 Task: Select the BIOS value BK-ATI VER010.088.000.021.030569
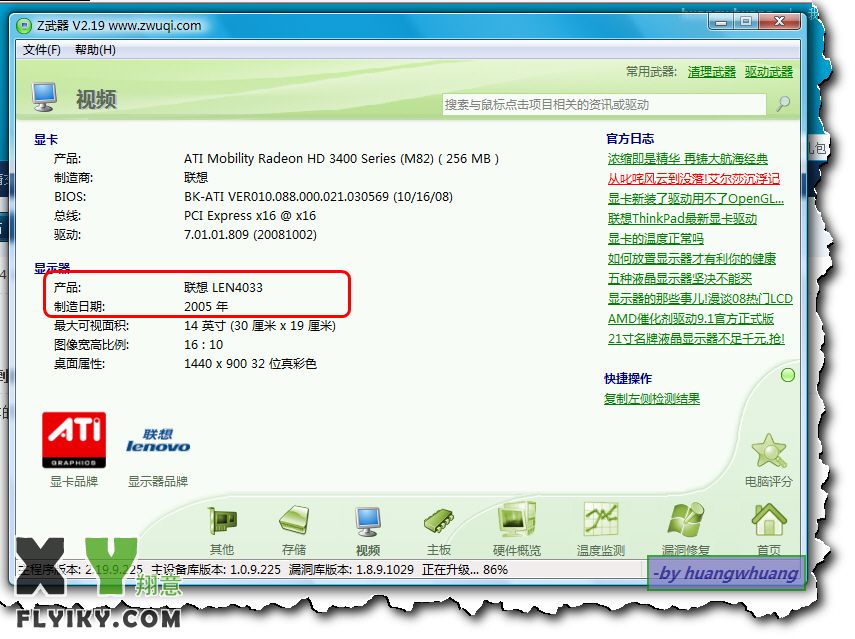point(318,197)
